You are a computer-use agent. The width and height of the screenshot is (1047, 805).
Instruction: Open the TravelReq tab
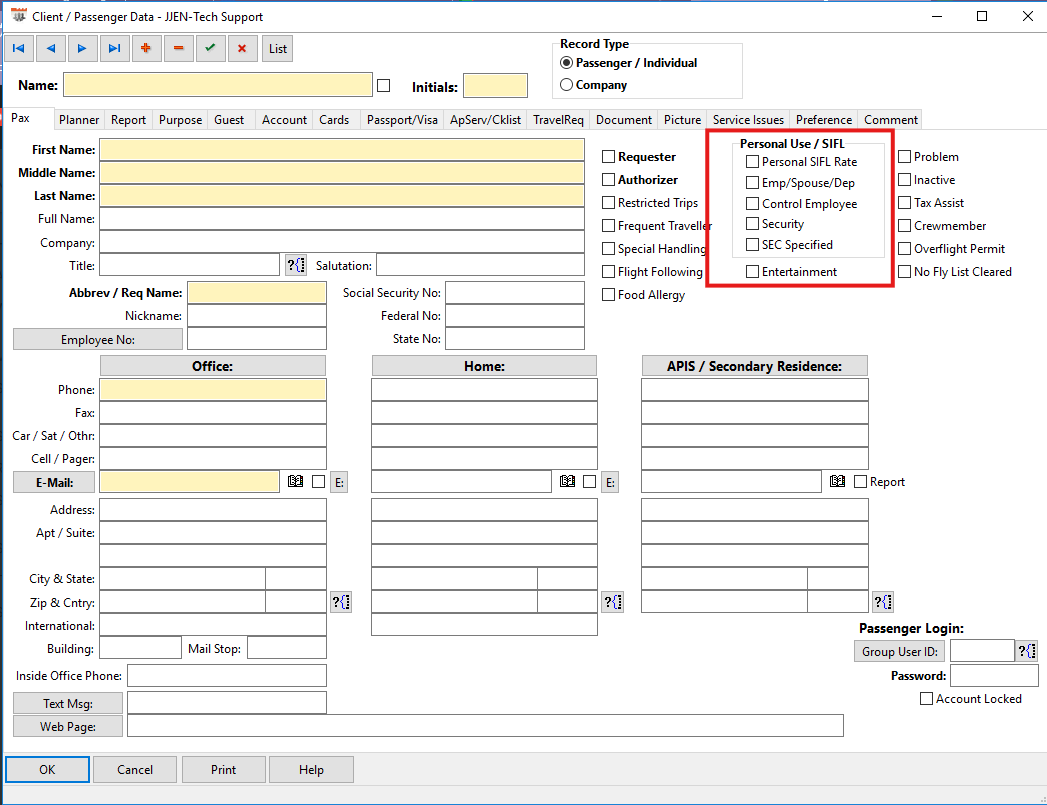558,119
